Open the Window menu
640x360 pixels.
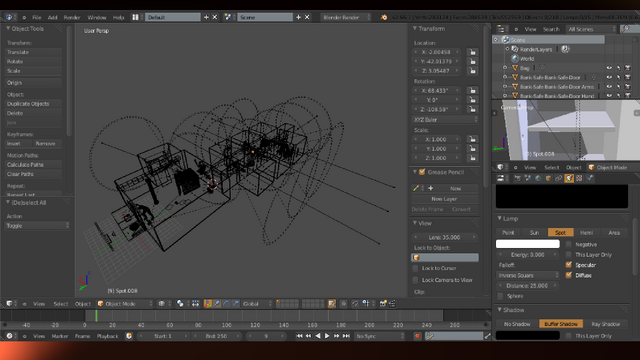click(97, 17)
